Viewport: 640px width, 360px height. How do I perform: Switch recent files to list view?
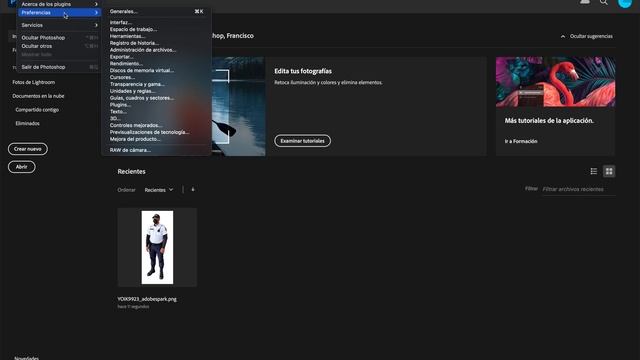594,171
